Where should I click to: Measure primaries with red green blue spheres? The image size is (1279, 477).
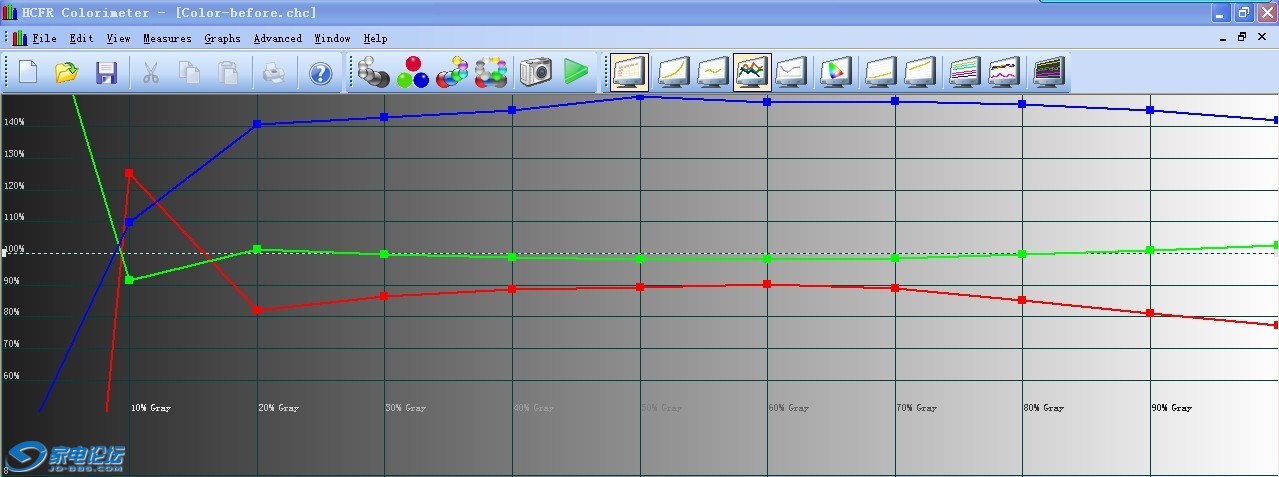(x=413, y=72)
